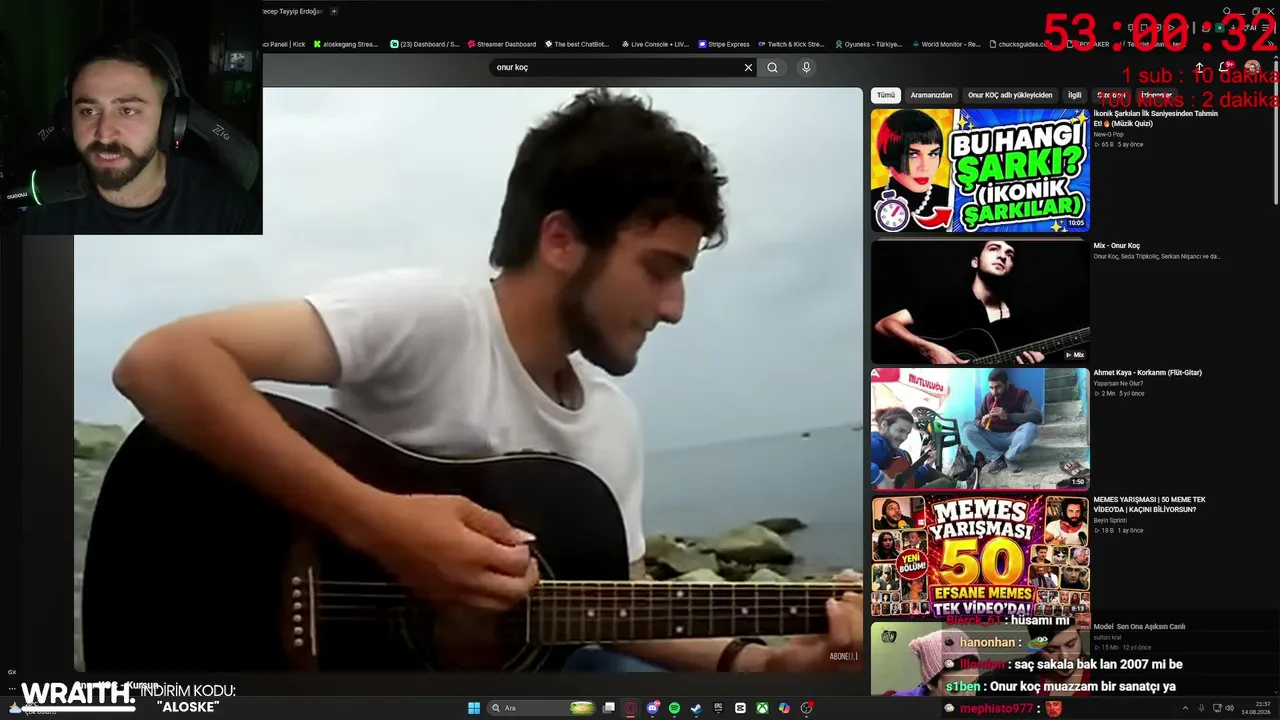Open the 'Stripe Express' bookmark
The width and height of the screenshot is (1280, 720).
click(724, 44)
